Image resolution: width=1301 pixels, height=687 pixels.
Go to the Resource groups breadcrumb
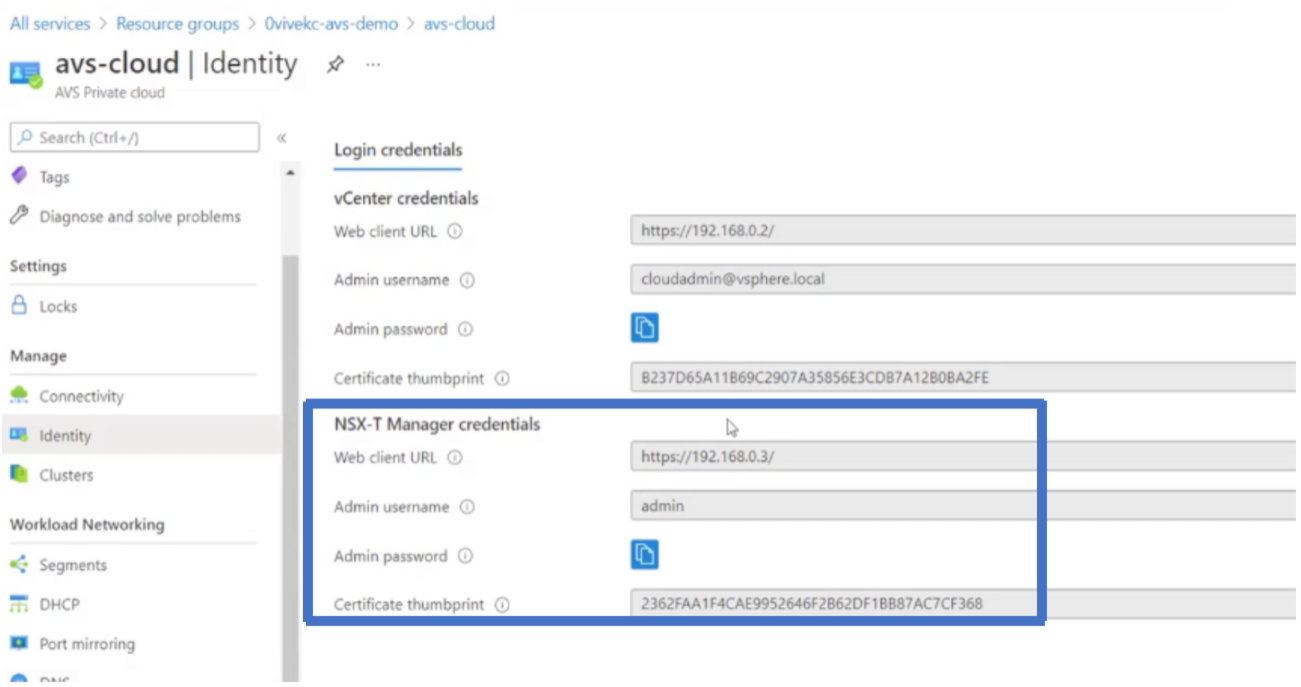pyautogui.click(x=177, y=23)
